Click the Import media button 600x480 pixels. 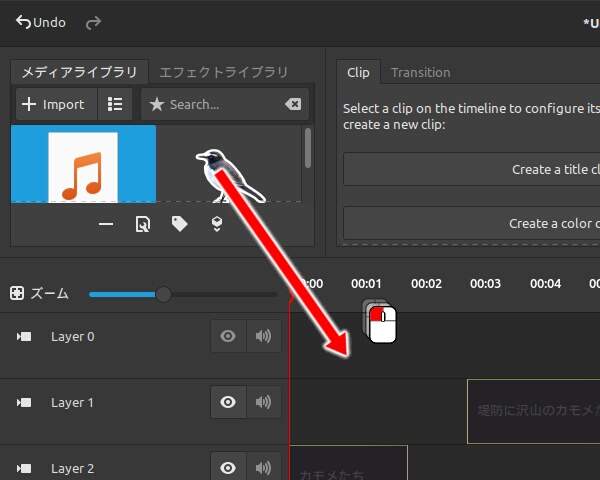(x=54, y=104)
